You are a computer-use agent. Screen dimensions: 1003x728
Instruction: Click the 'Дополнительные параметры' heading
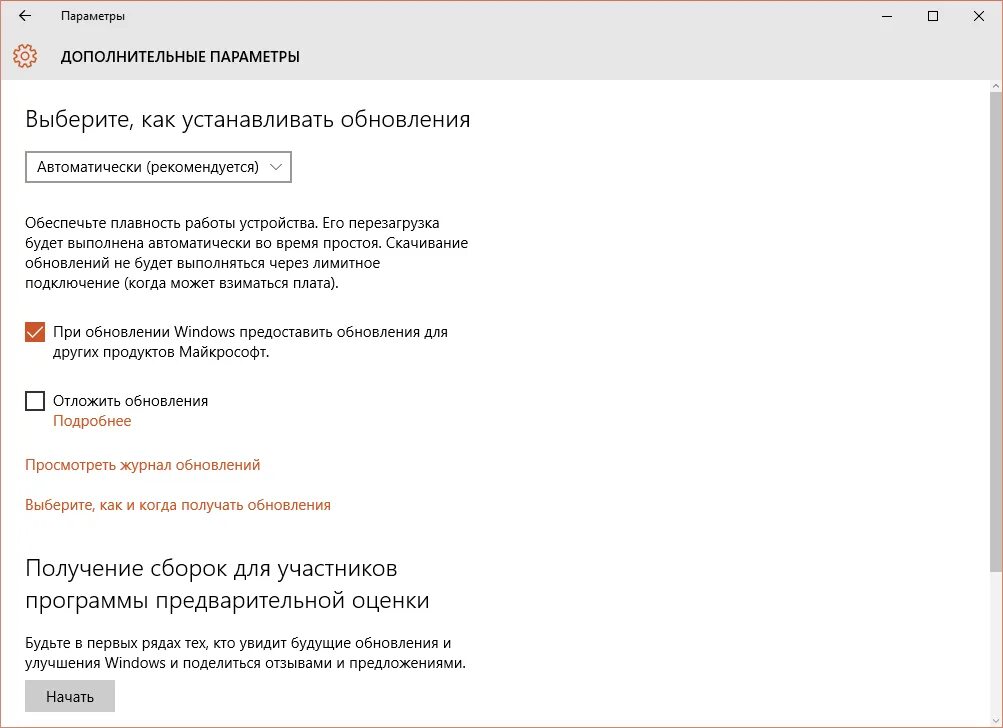coord(180,57)
